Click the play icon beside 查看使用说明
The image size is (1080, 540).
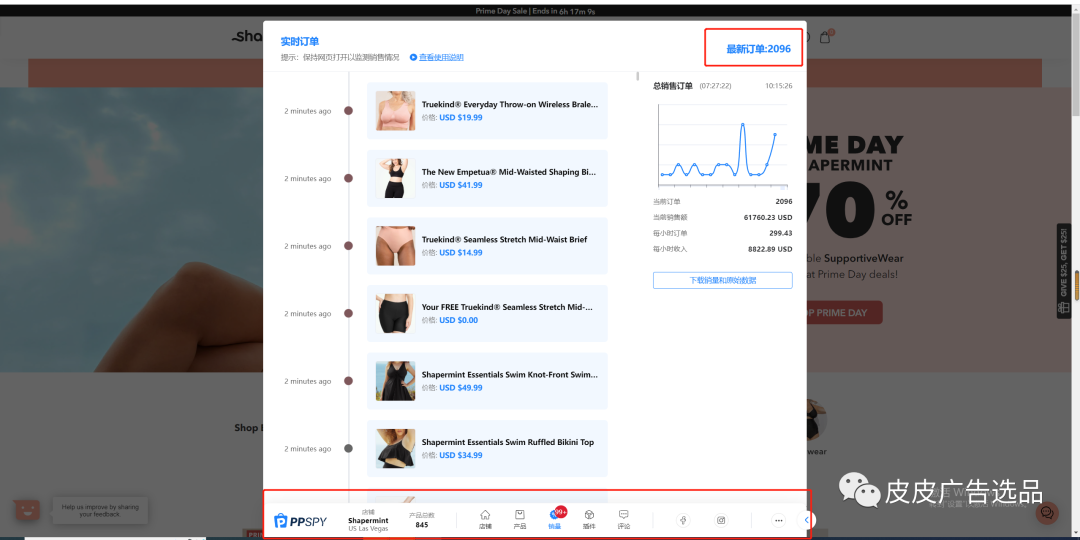coord(413,57)
